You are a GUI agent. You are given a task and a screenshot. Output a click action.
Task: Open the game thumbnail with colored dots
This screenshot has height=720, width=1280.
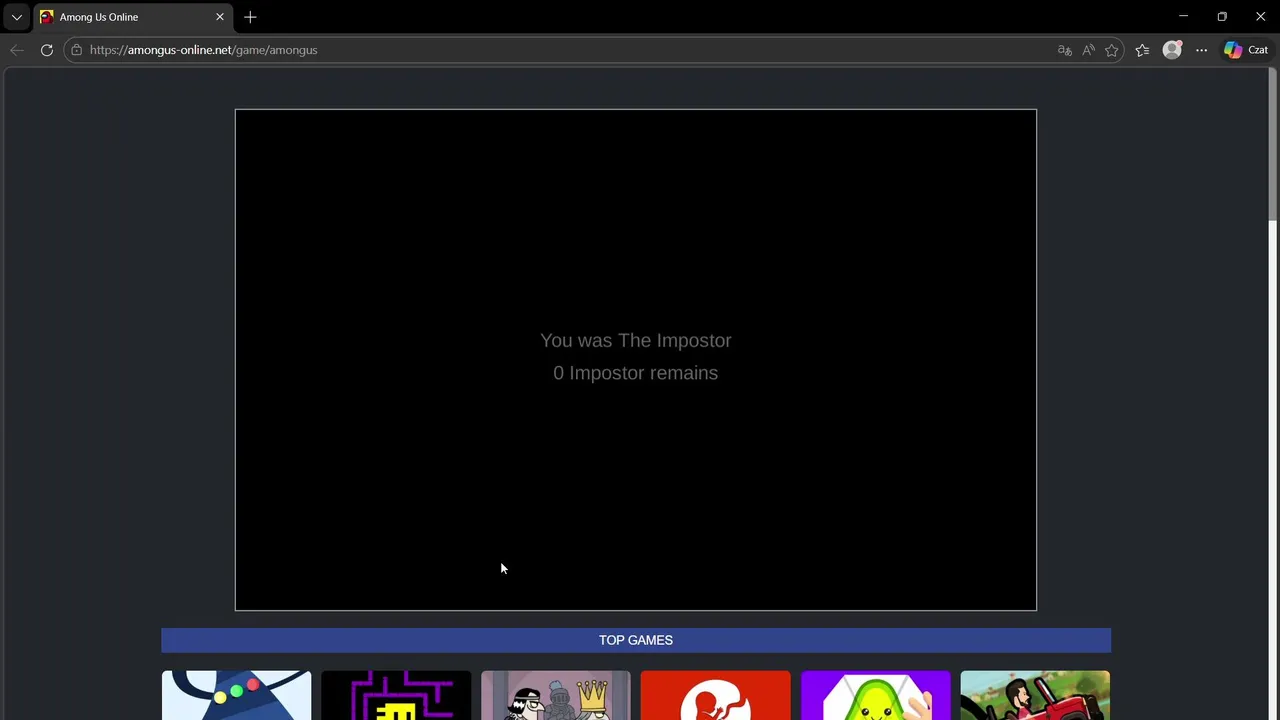[x=236, y=695]
